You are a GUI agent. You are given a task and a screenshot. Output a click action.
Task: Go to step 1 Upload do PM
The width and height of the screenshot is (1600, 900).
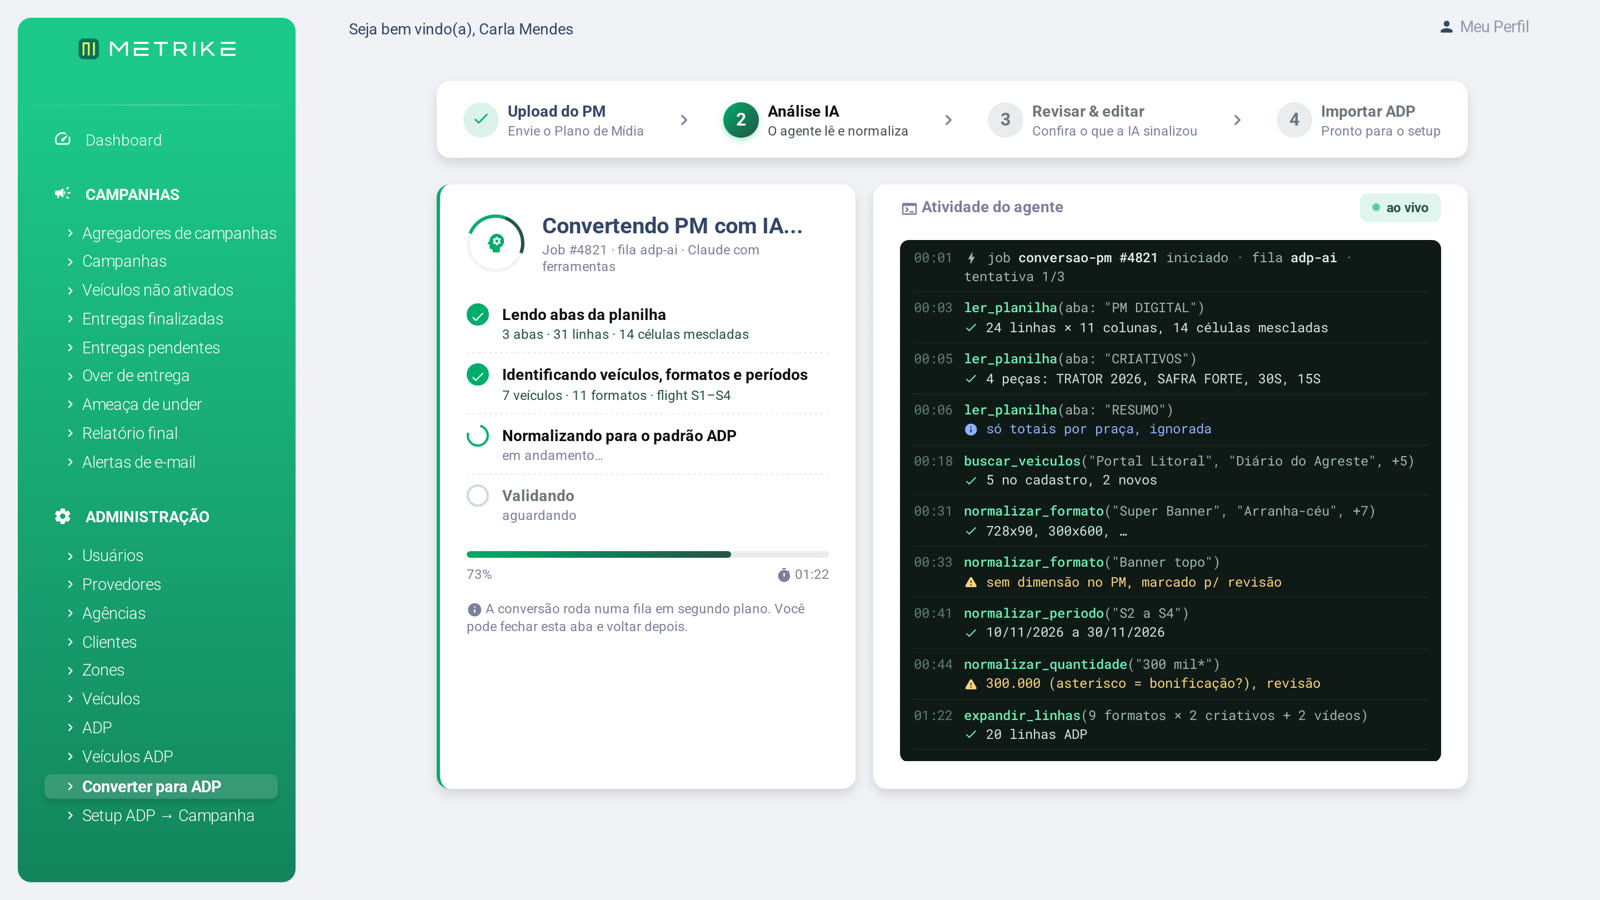[554, 120]
